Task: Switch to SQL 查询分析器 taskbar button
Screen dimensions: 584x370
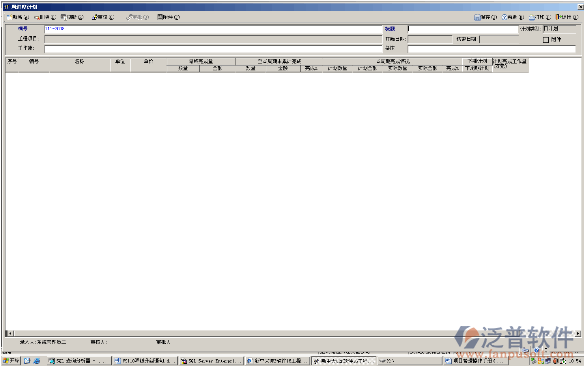Action: 79,361
